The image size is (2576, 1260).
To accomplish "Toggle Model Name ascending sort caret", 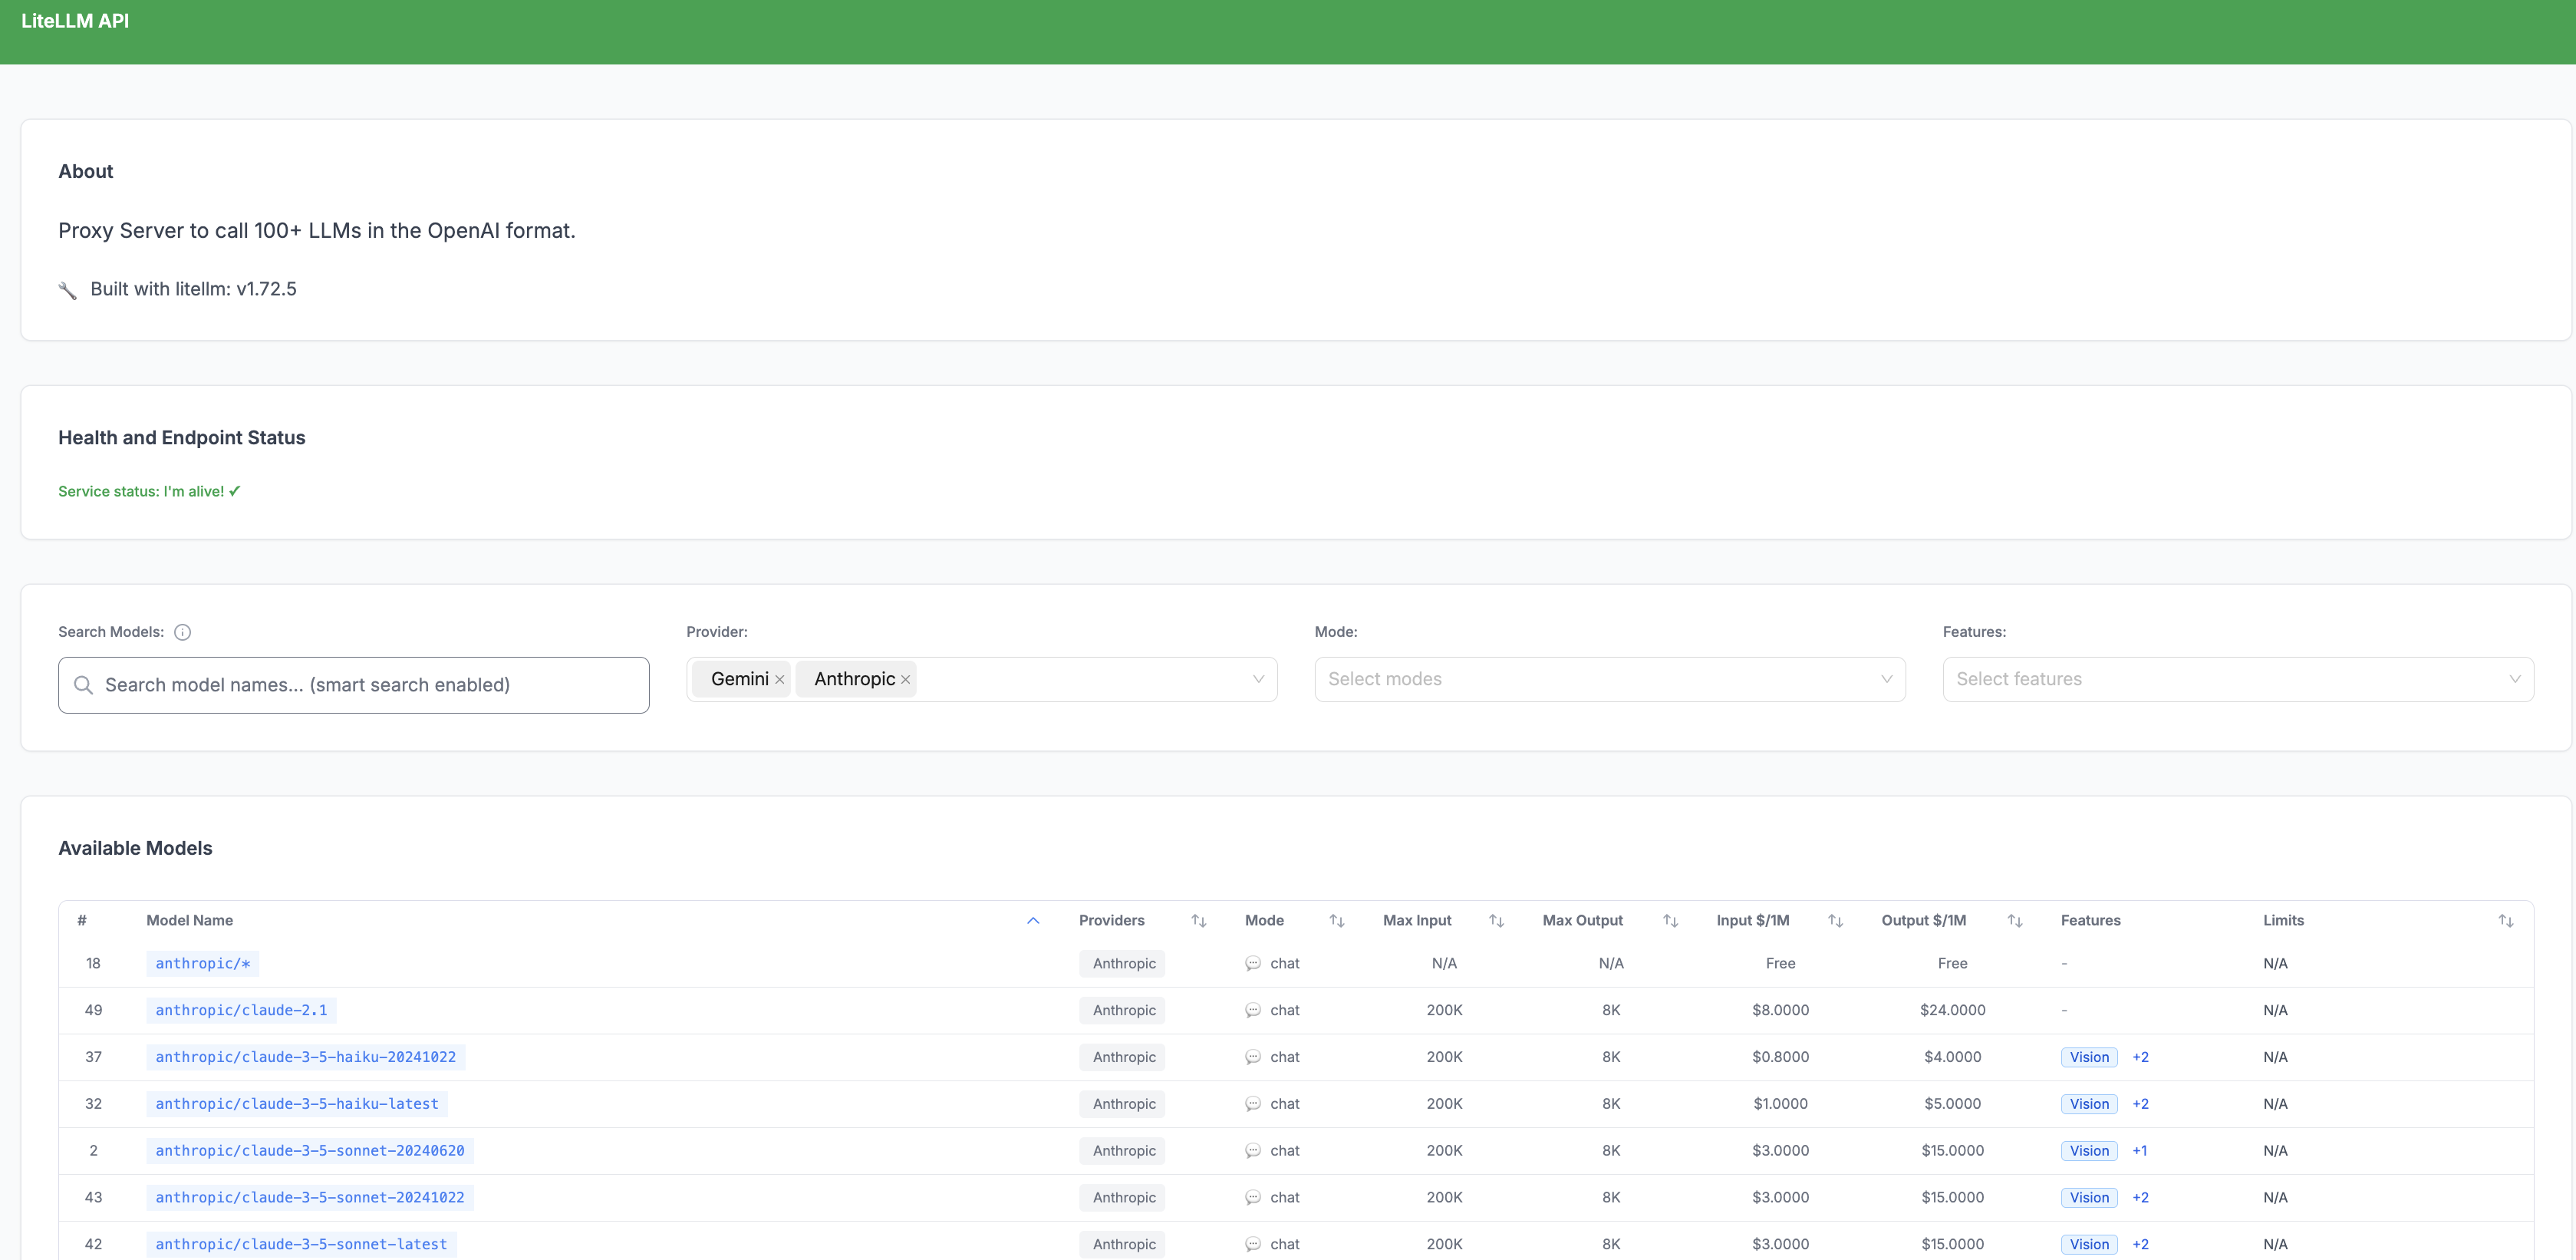I will tap(1033, 920).
